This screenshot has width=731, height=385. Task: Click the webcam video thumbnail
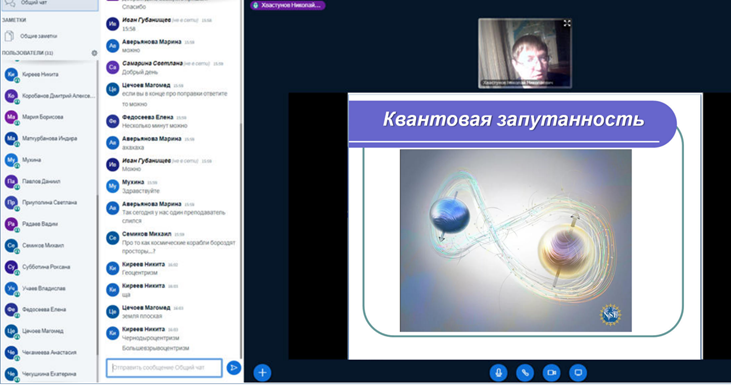[525, 53]
